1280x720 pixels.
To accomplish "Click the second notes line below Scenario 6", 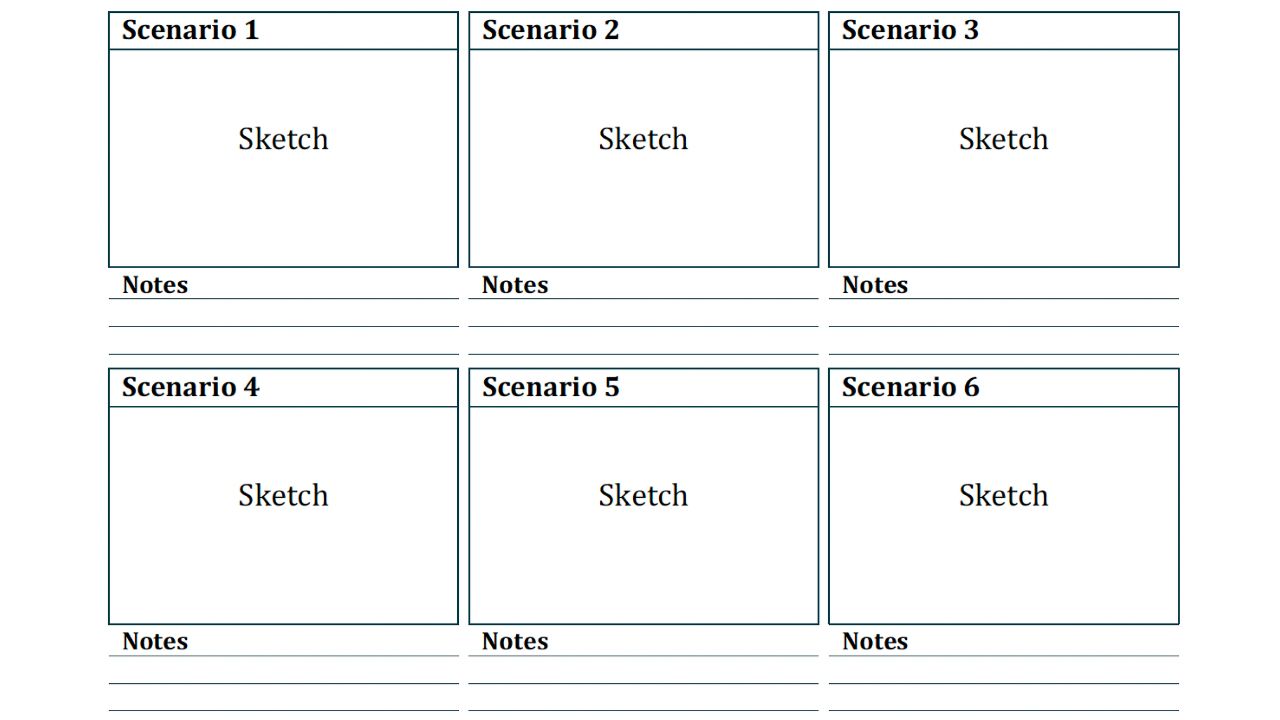I will (x=1003, y=683).
